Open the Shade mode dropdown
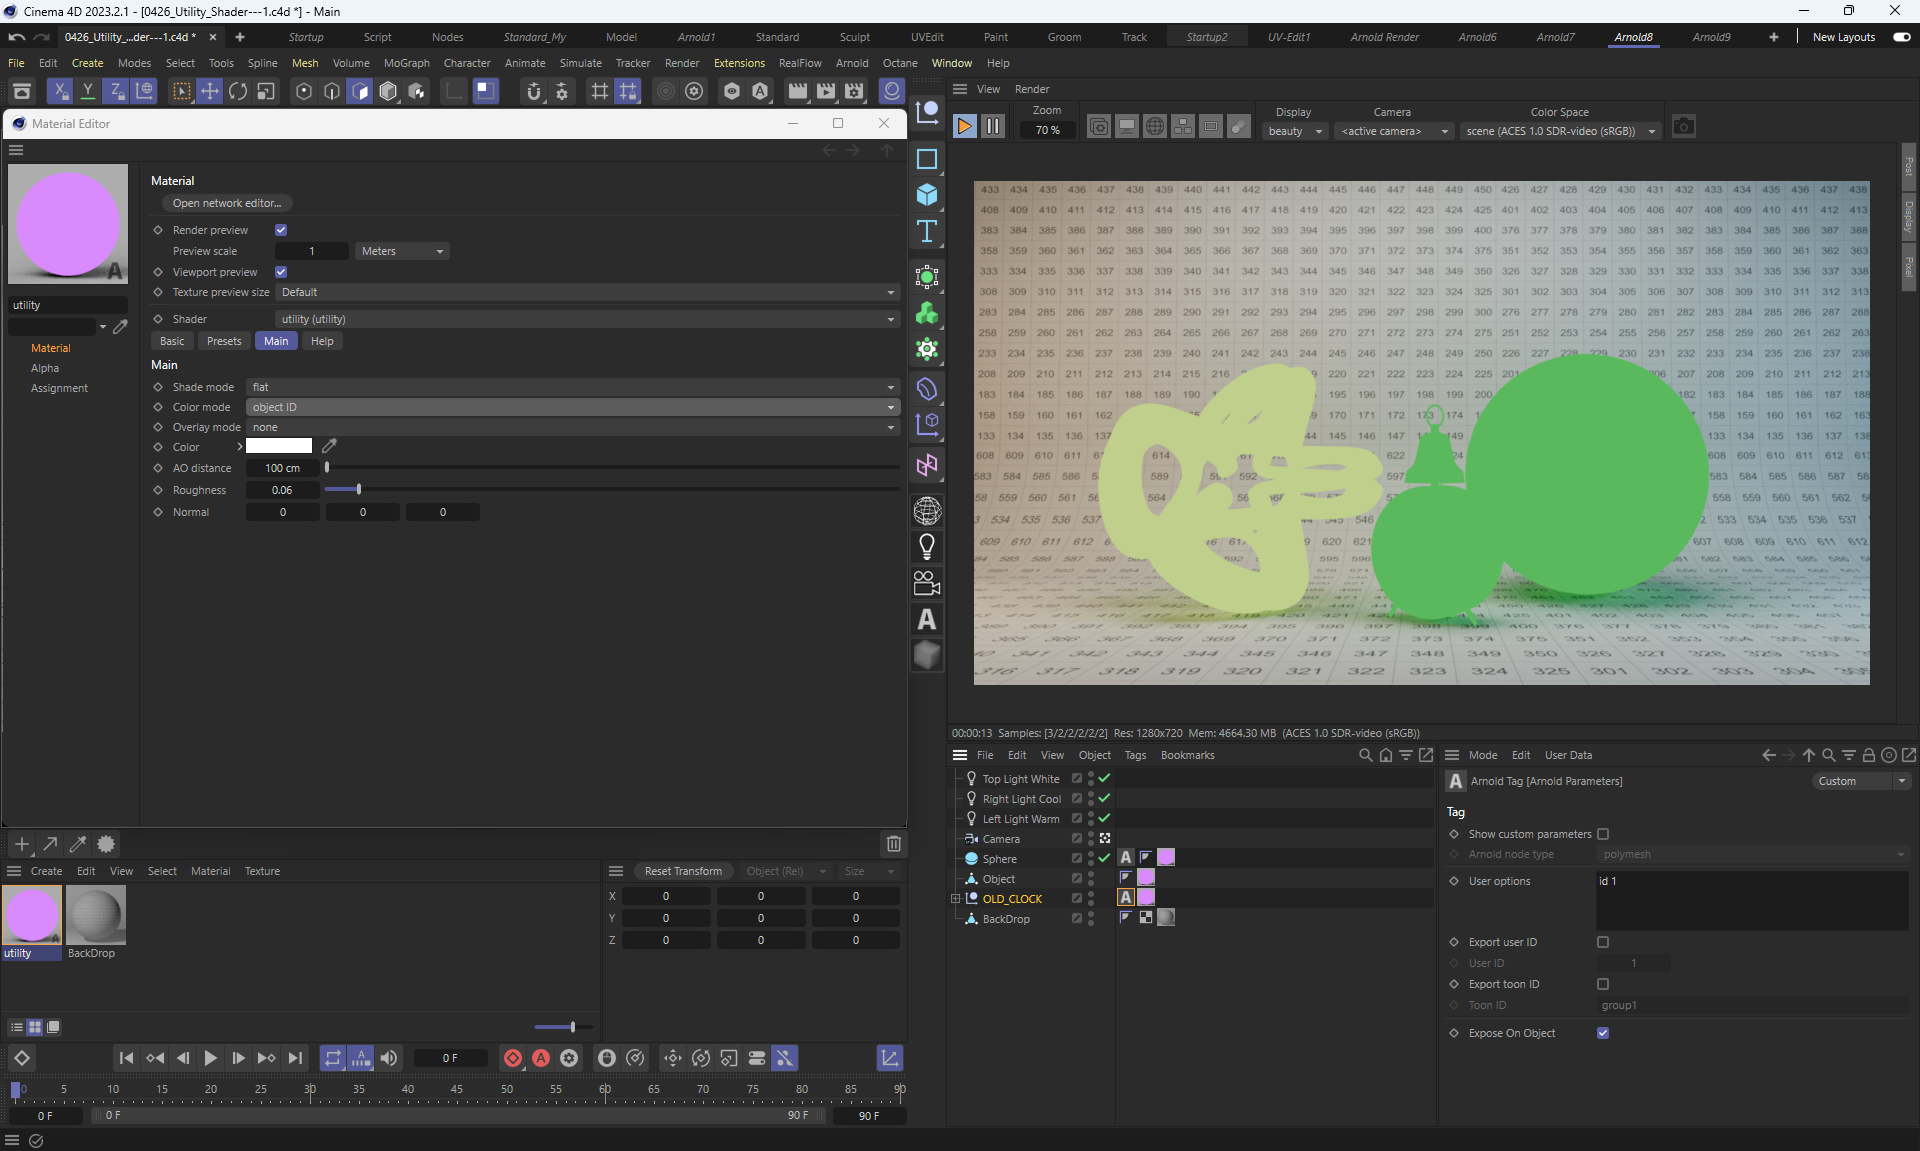Viewport: 1920px width, 1151px height. click(x=572, y=387)
